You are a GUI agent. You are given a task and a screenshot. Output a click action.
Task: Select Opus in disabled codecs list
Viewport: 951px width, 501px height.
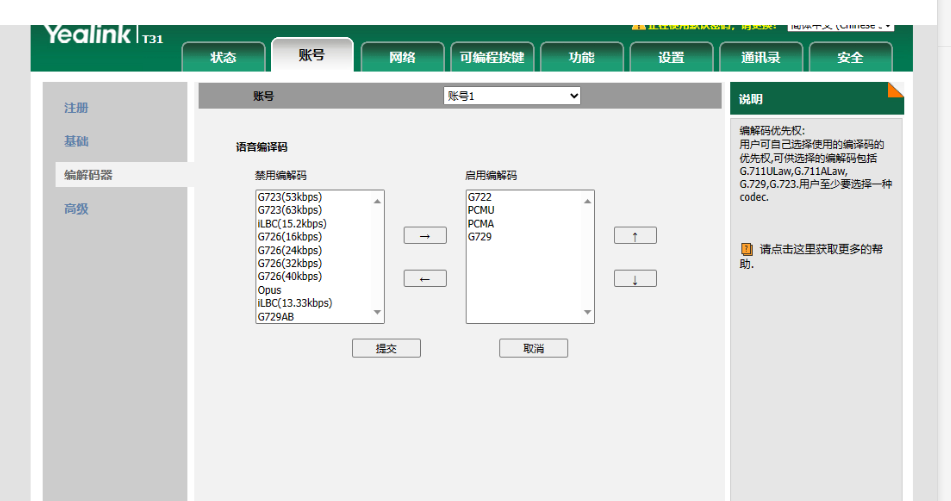point(269,290)
